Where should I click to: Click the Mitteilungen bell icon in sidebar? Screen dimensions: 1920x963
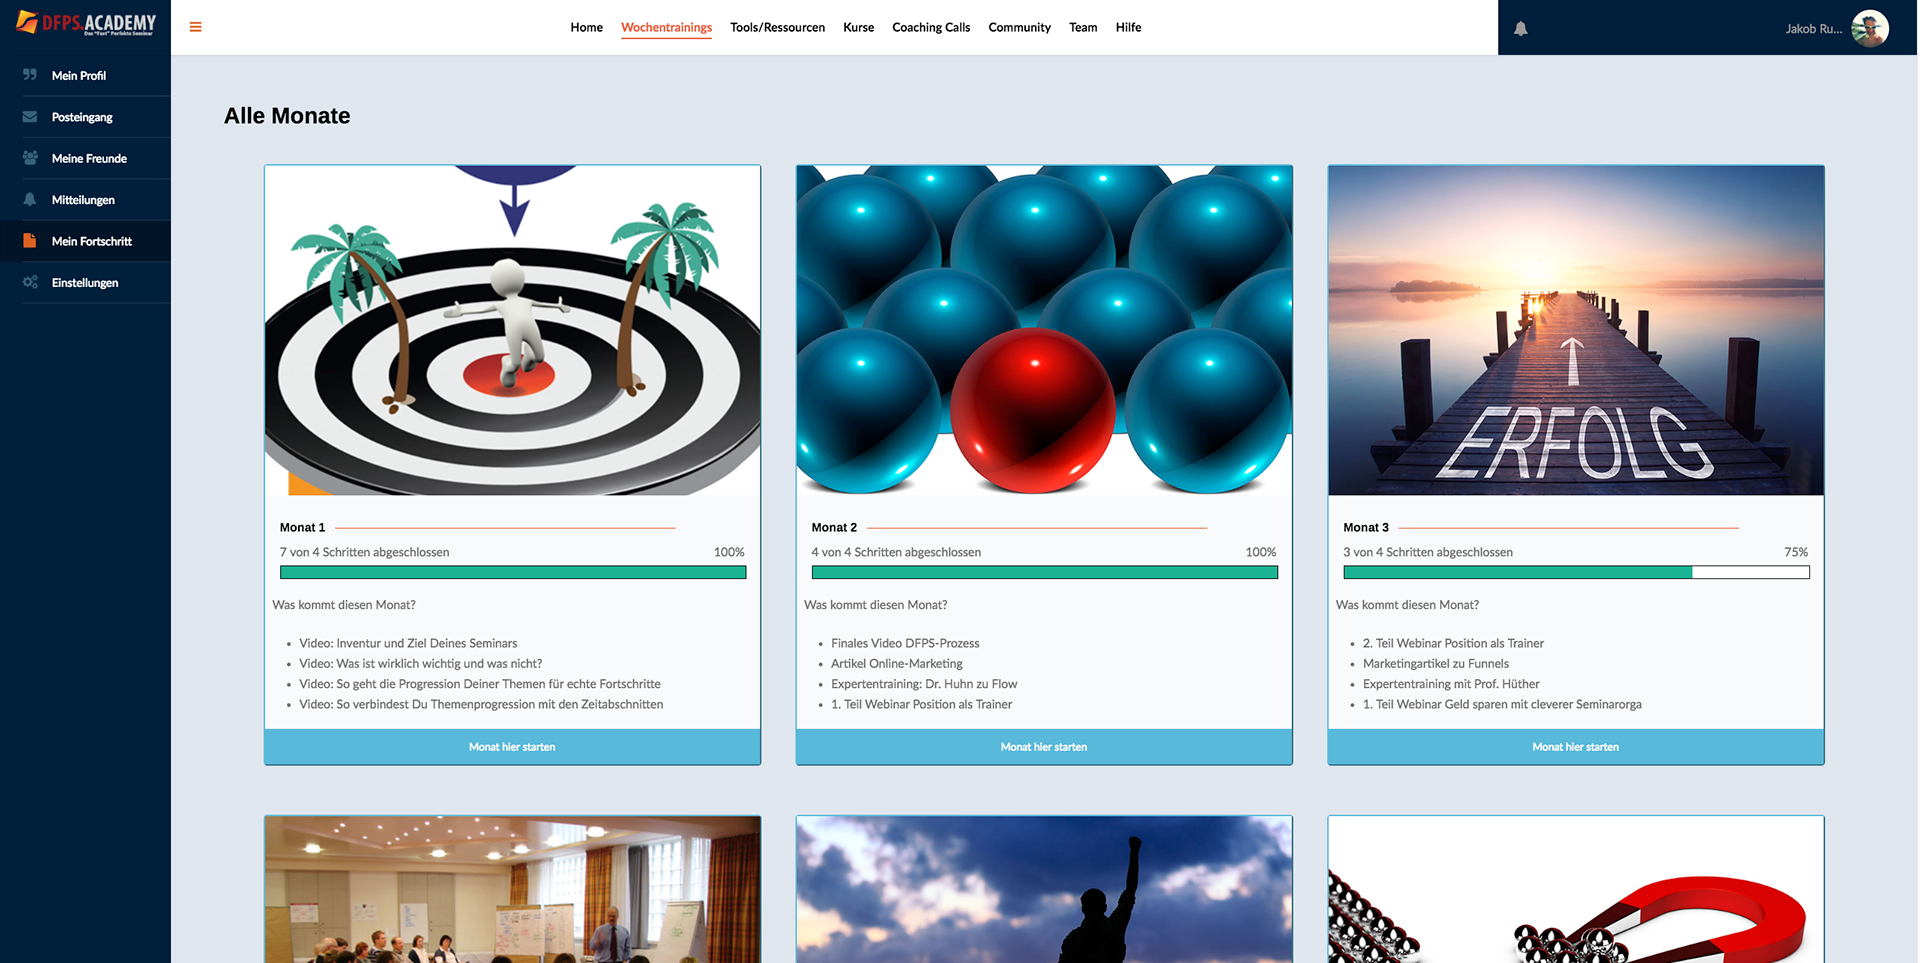(x=30, y=199)
